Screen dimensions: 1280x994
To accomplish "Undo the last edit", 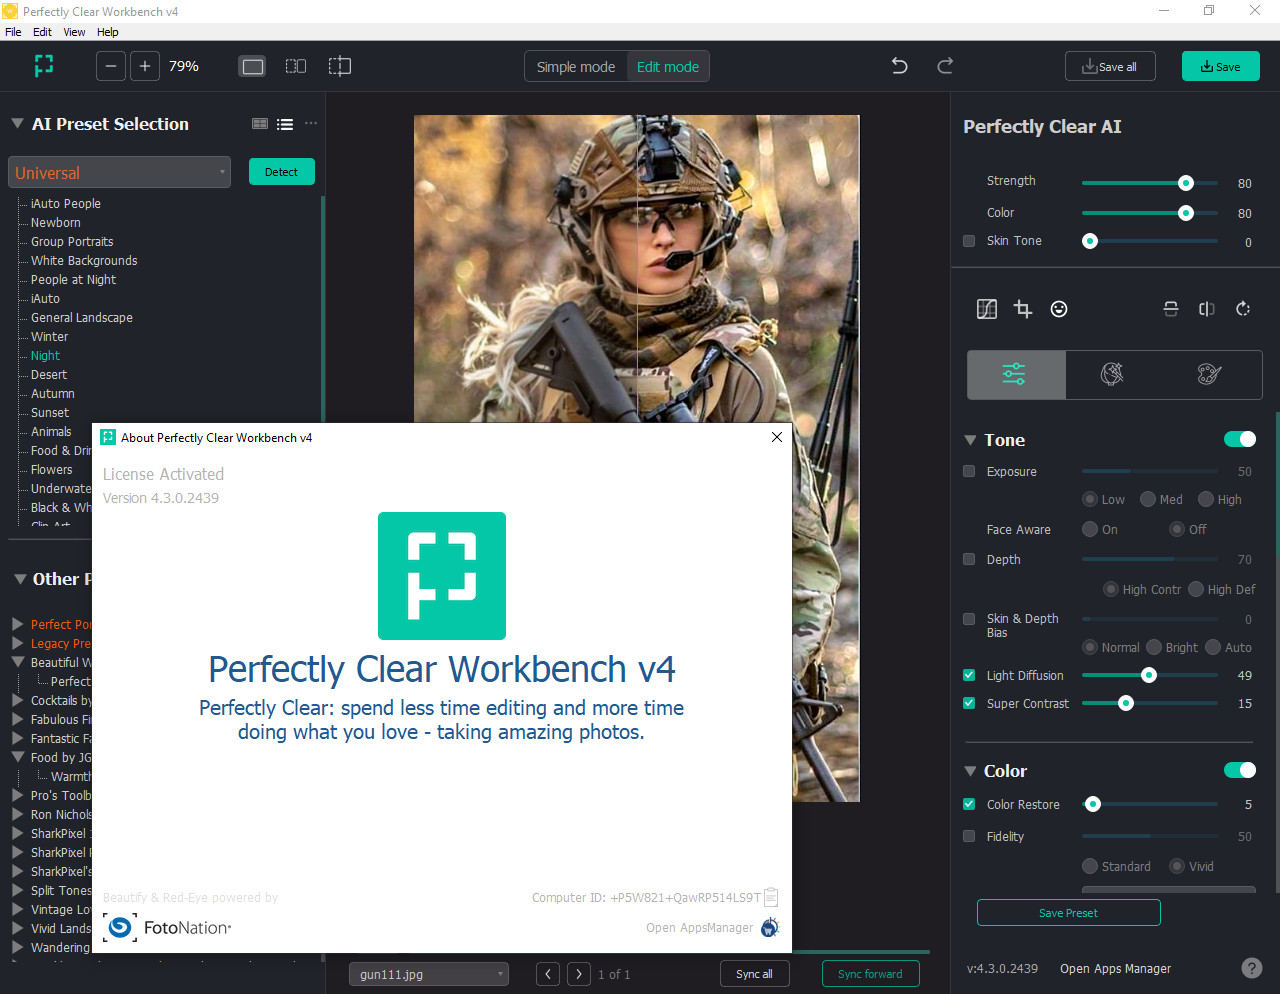I will tap(900, 66).
